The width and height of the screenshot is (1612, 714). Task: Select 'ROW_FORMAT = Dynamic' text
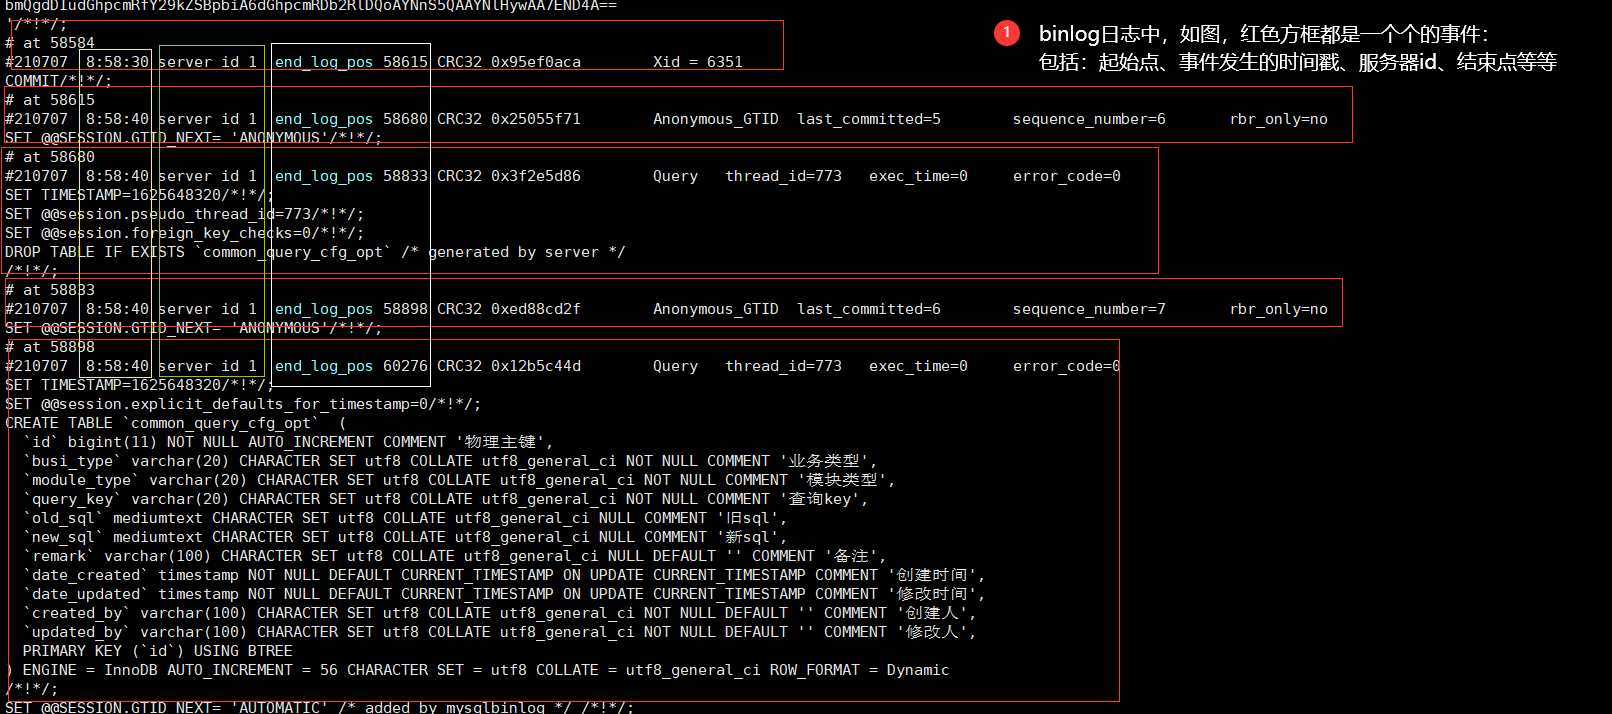tap(860, 670)
